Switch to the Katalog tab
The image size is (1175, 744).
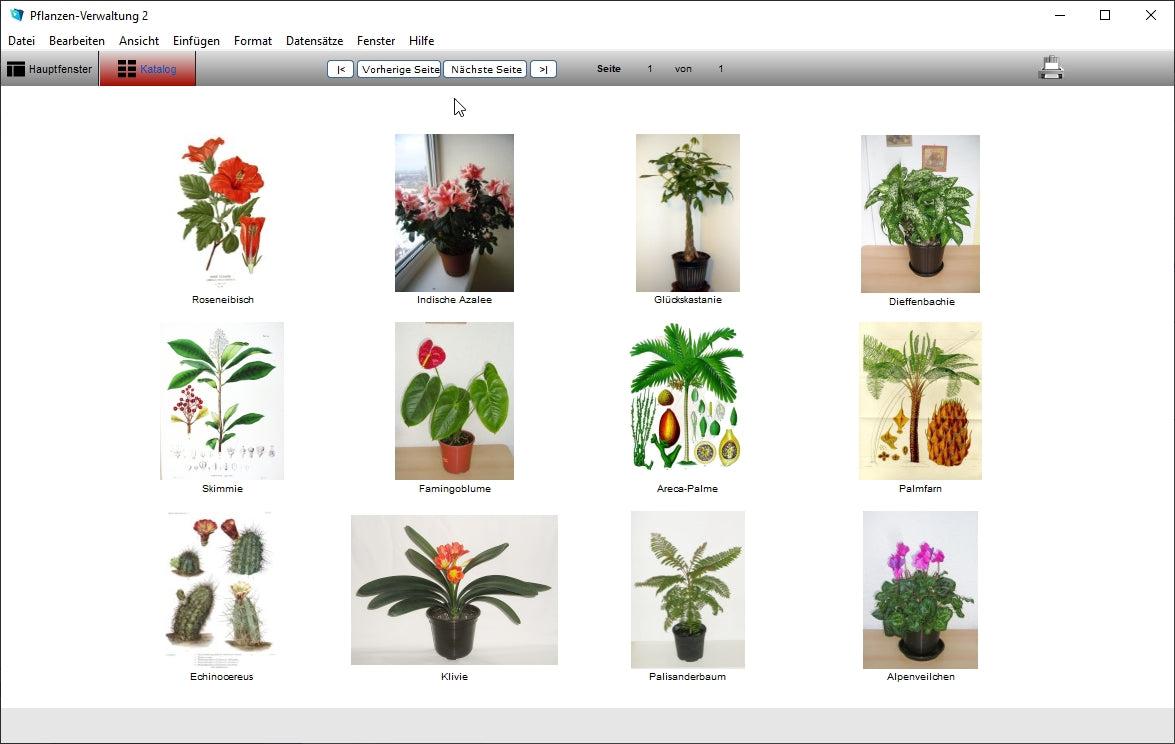point(148,69)
